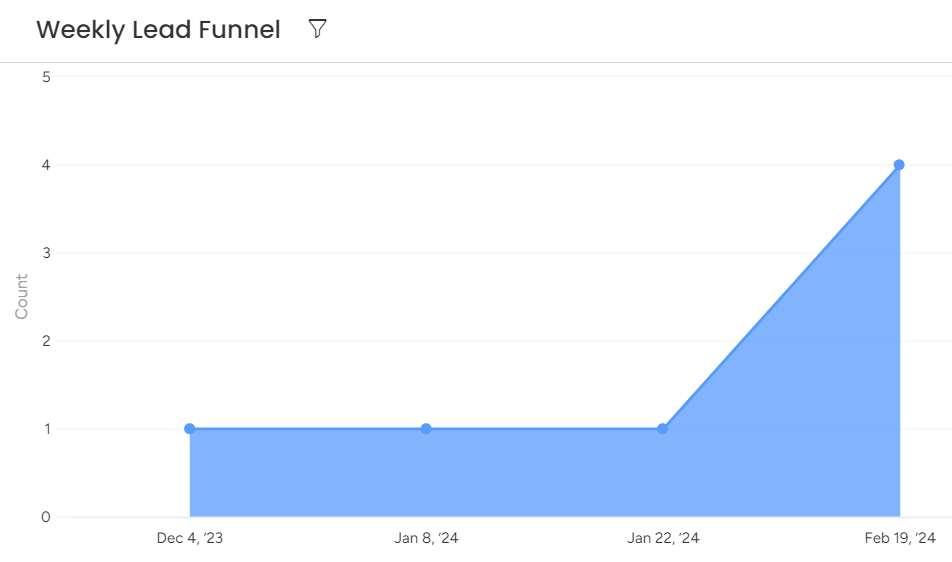
Task: Click the Jan 8, '24 x-axis label
Action: [x=426, y=538]
